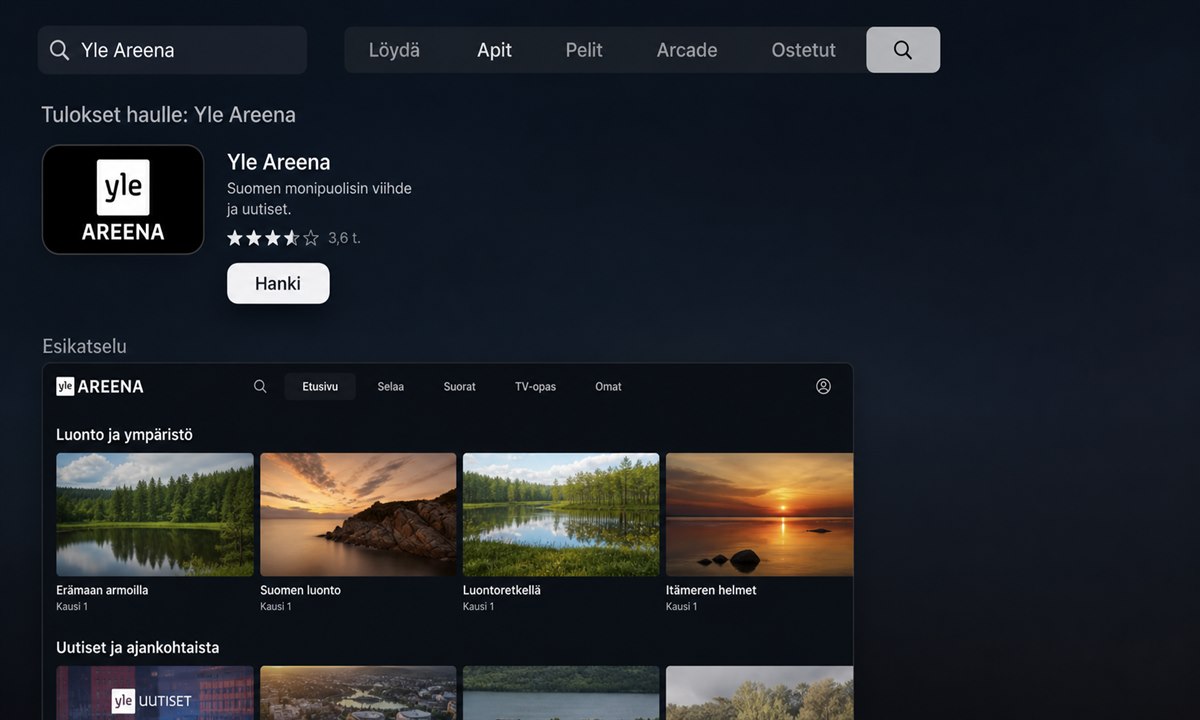Switch to the Apit tab
Image resolution: width=1200 pixels, height=720 pixels.
[x=494, y=50]
